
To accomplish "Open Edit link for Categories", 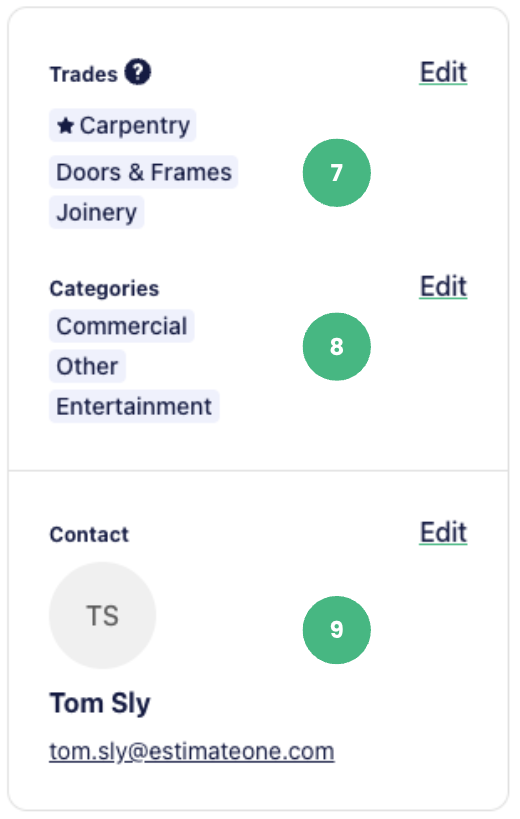I will [x=443, y=286].
